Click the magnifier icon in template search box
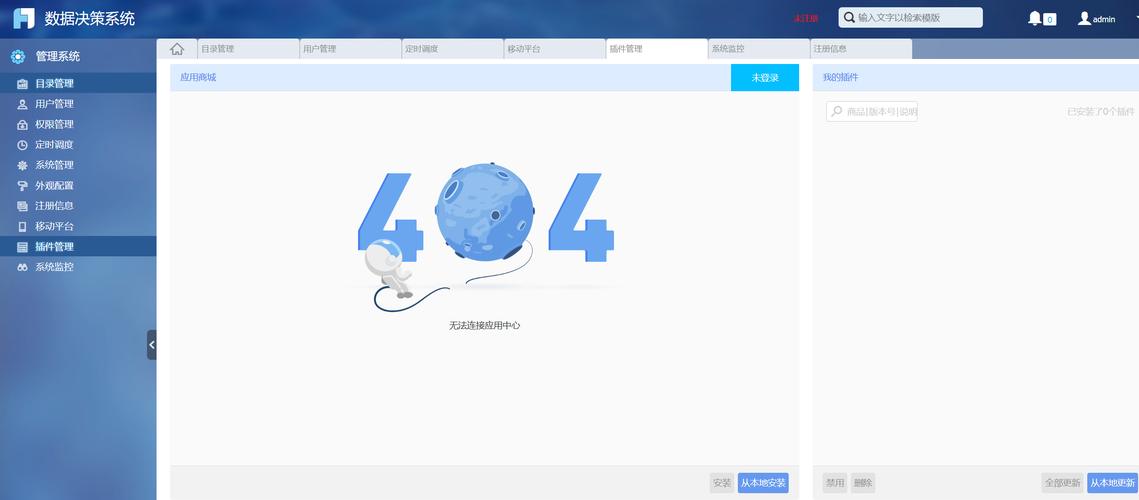Screen dimensions: 1139x500 click(x=849, y=17)
